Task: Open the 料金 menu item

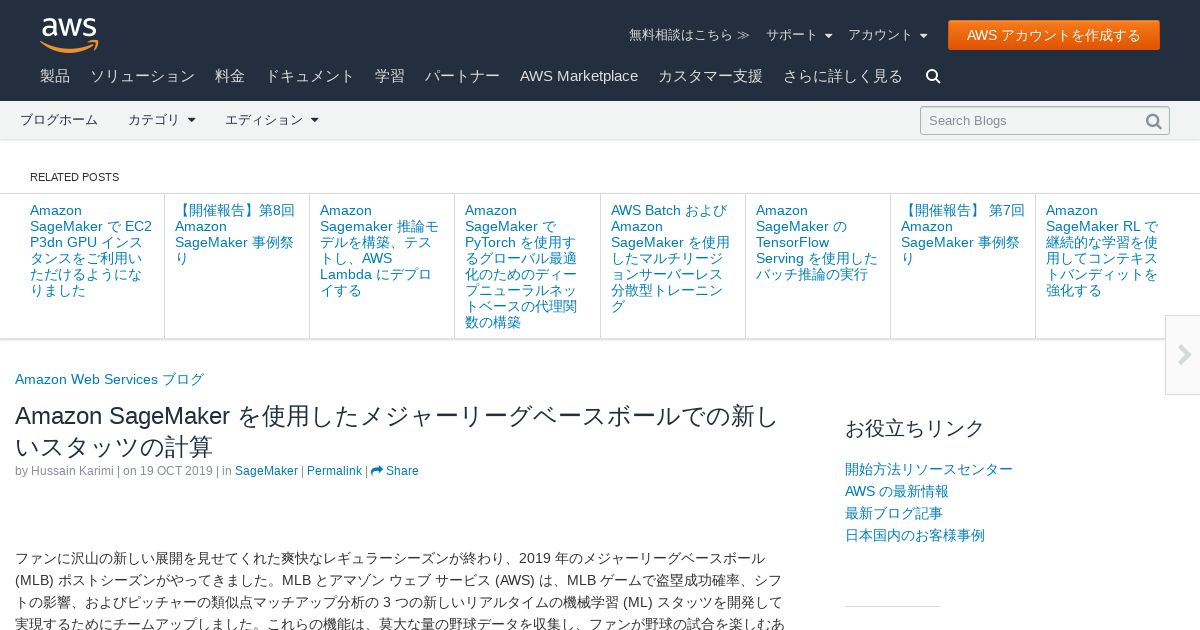Action: (230, 76)
